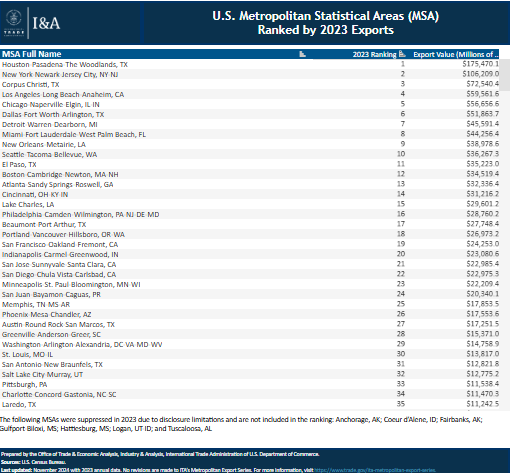Click export value $175,470.1
This screenshot has width=513, height=473.
[480, 64]
